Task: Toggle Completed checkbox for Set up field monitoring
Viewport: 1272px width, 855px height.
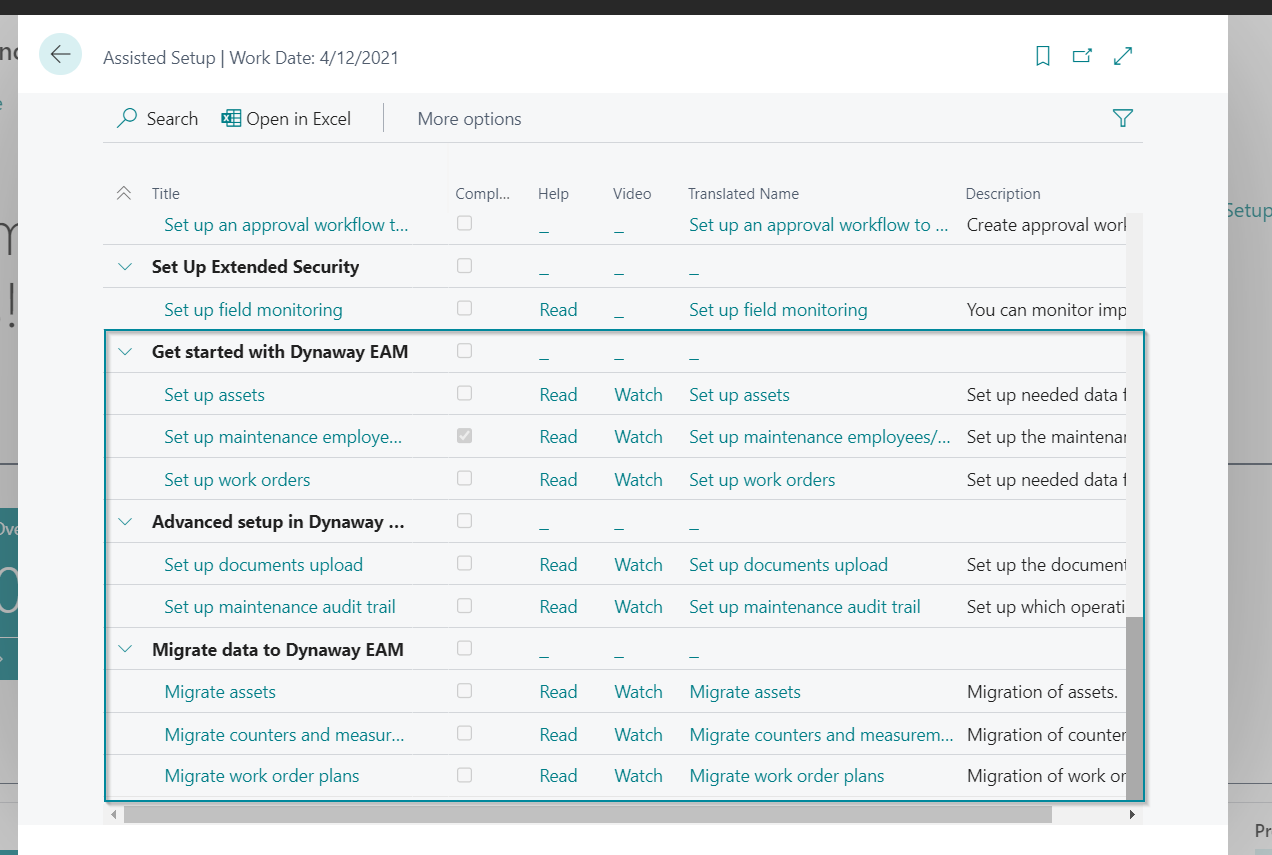Action: click(x=465, y=308)
